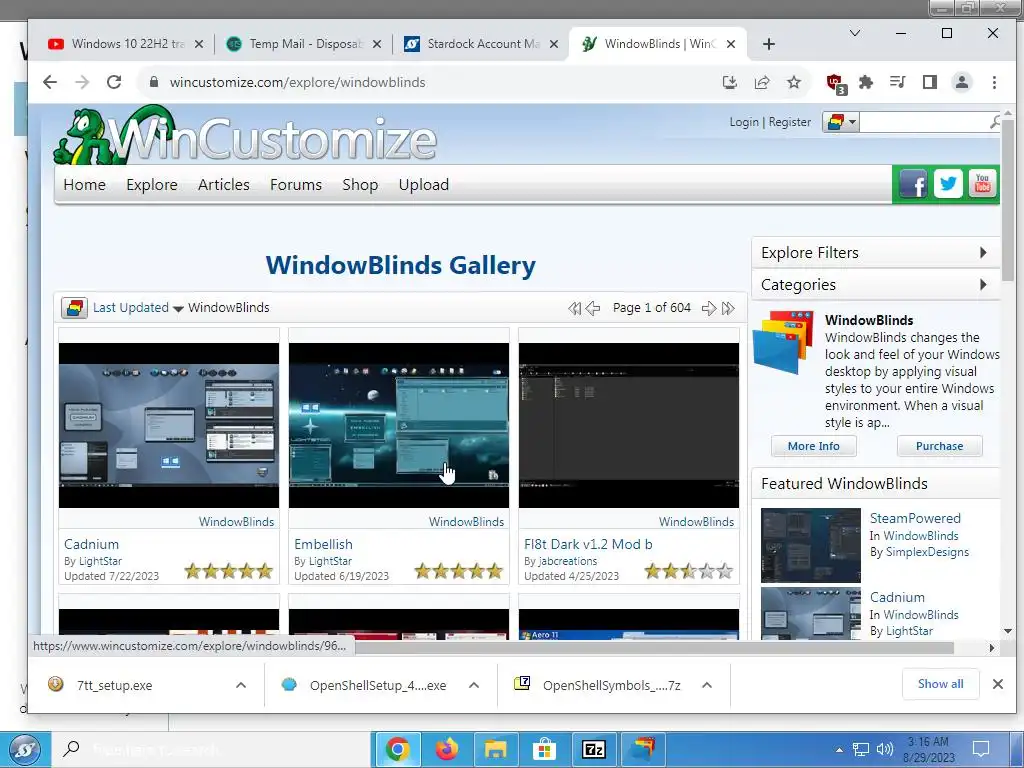This screenshot has height=768, width=1024.
Task: Open the Extensions puzzle icon
Action: point(866,82)
